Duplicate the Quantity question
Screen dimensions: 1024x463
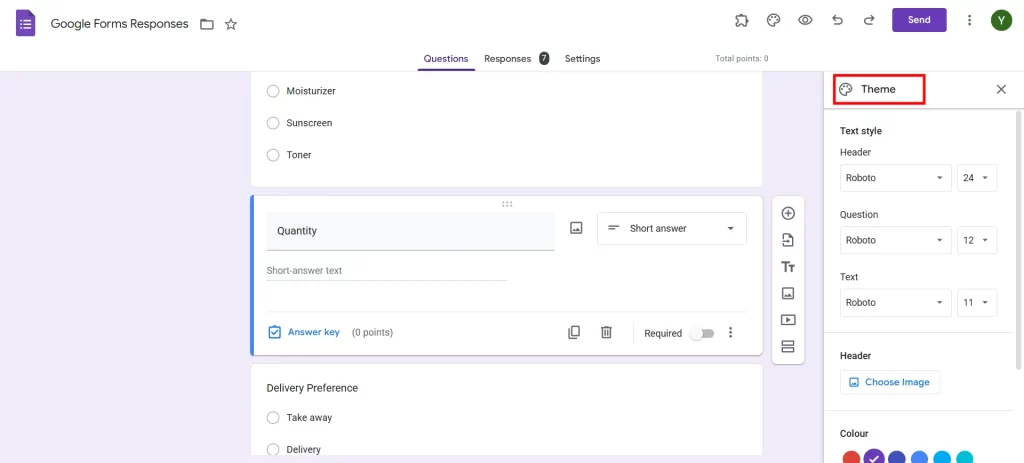(574, 332)
